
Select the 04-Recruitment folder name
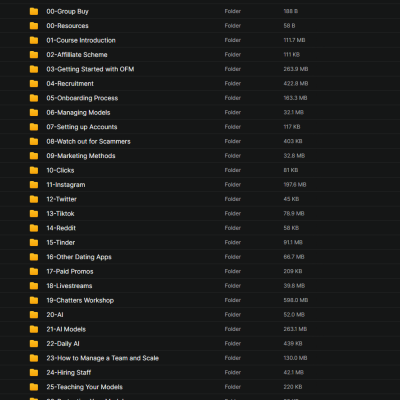tap(70, 84)
